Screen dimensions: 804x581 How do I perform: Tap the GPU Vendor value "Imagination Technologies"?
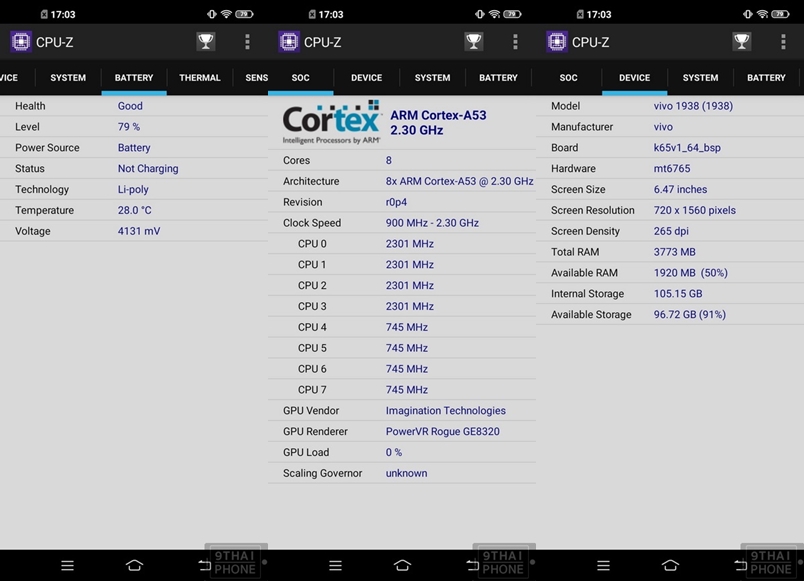[446, 411]
